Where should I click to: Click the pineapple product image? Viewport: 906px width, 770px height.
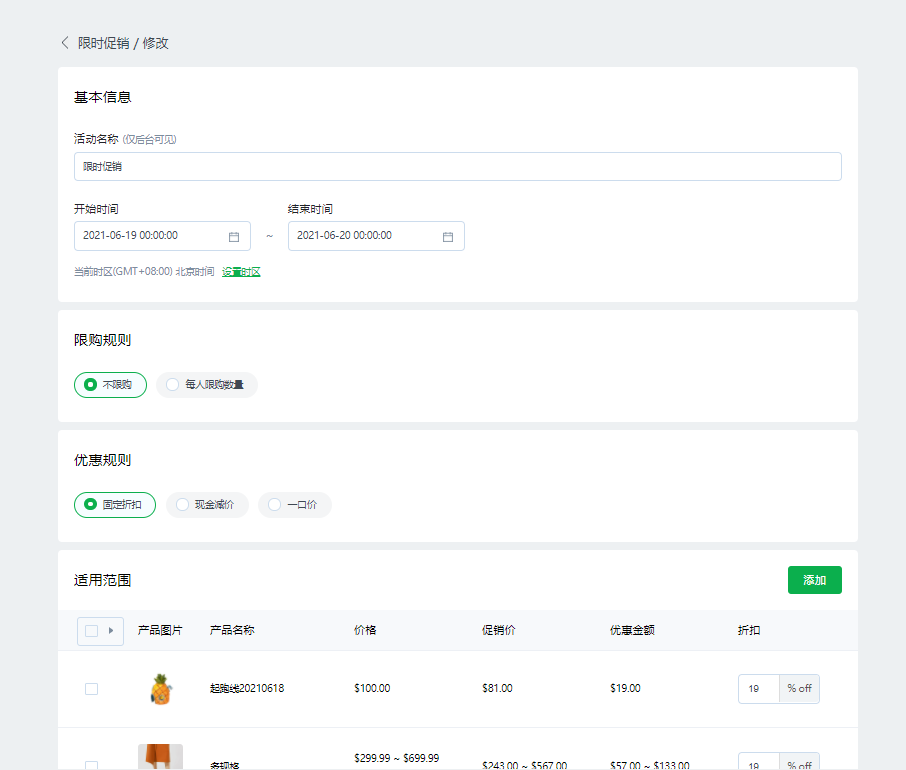[x=160, y=689]
